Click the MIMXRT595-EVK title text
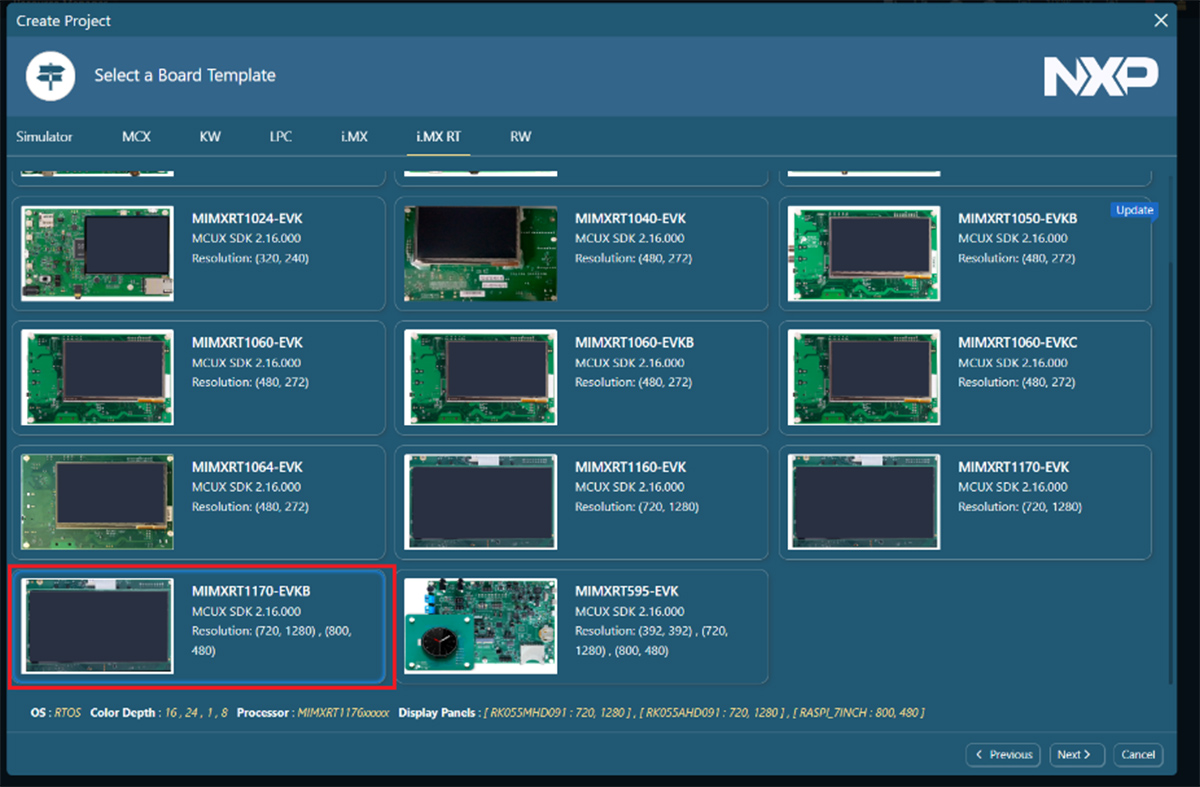The height and width of the screenshot is (787, 1200). 626,591
